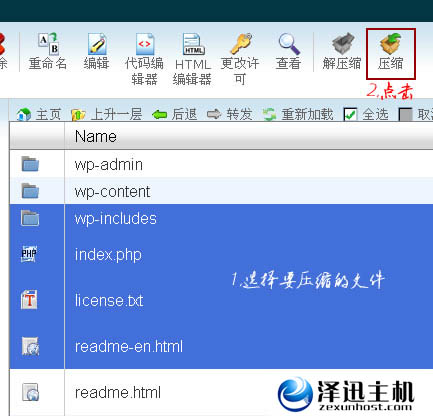The height and width of the screenshot is (416, 433).
Task: Click the index.php file entry
Action: click(108, 255)
